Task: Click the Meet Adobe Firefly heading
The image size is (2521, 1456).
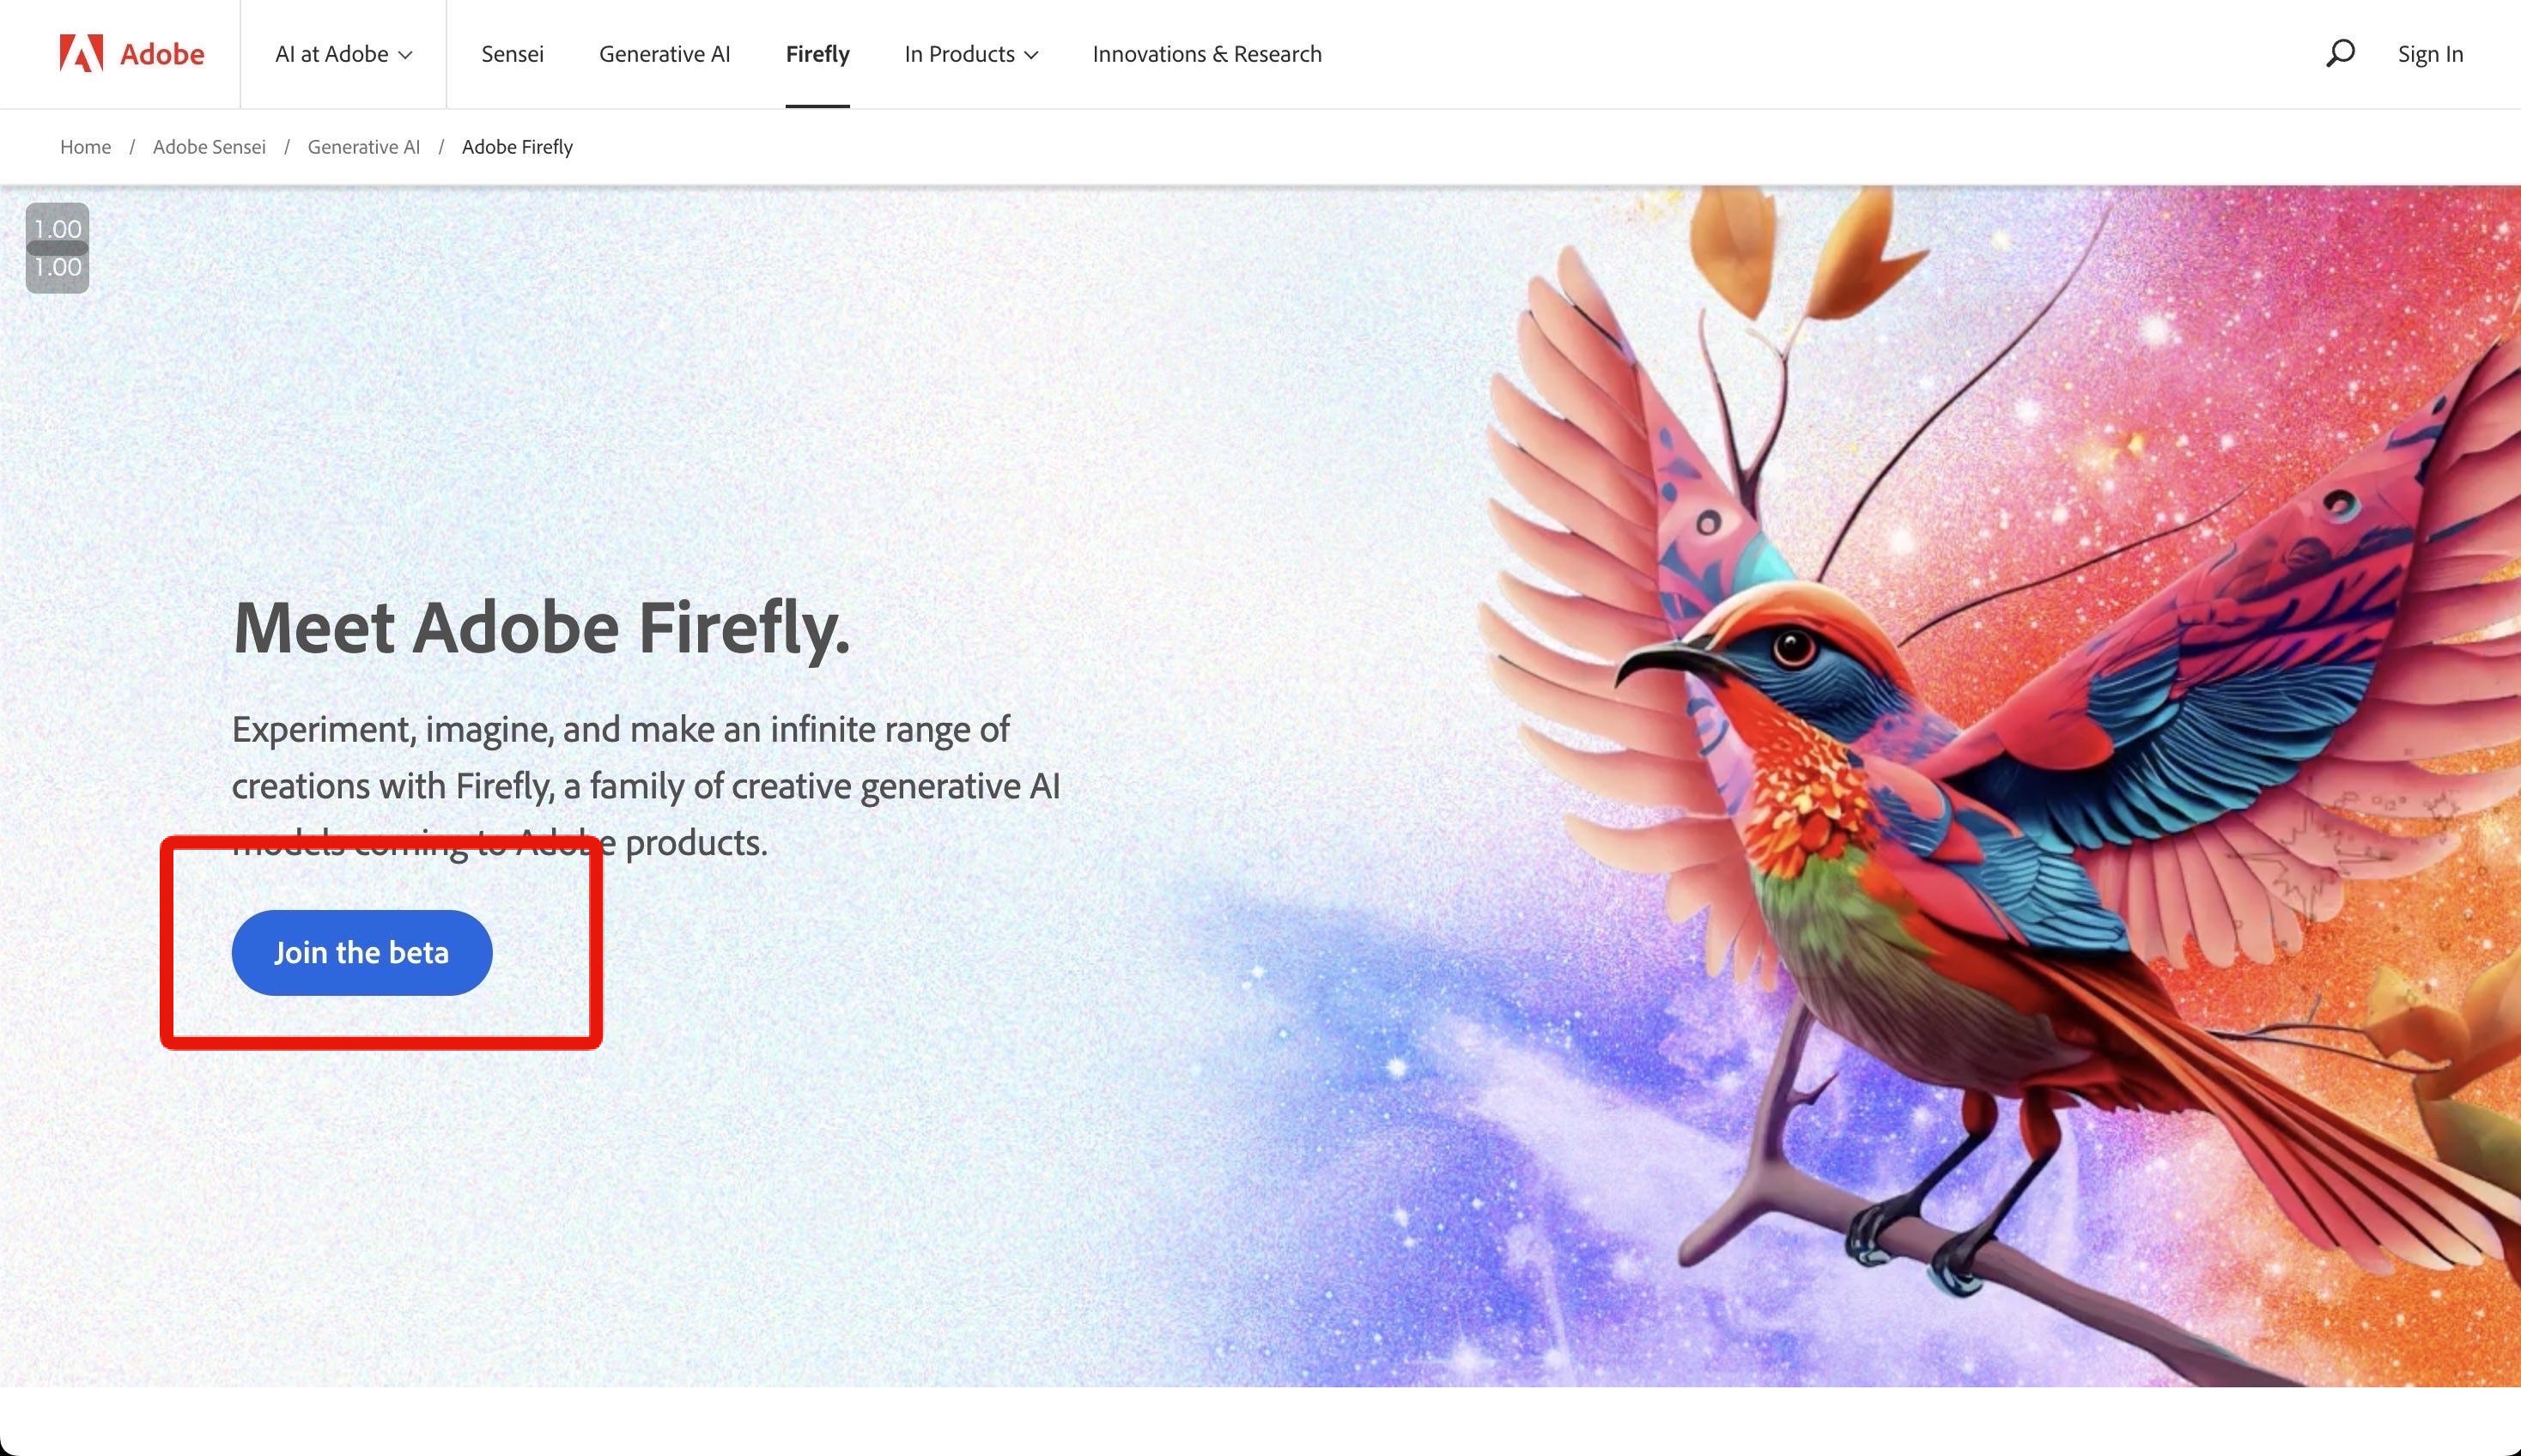Action: pos(541,628)
